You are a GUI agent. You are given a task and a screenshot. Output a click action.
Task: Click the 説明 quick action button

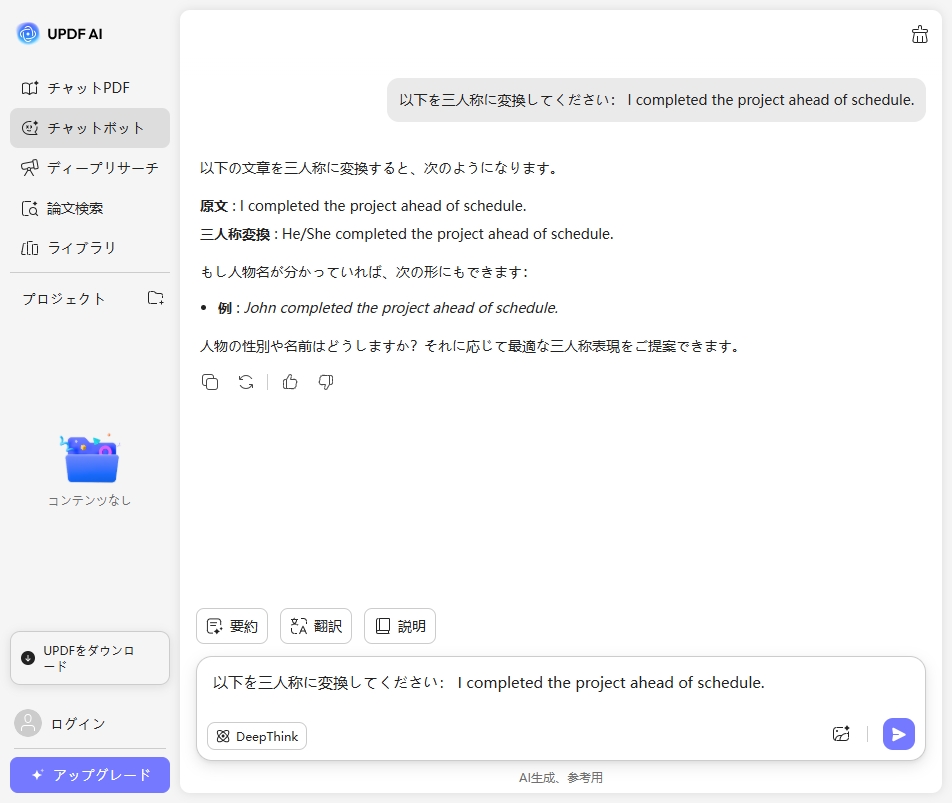pos(400,626)
